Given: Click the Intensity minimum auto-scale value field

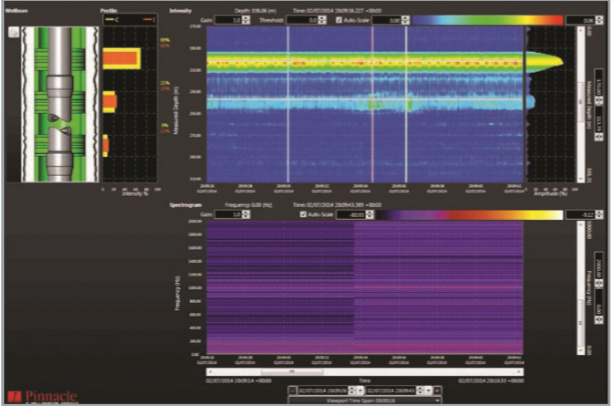Looking at the screenshot, I should pyautogui.click(x=396, y=19).
